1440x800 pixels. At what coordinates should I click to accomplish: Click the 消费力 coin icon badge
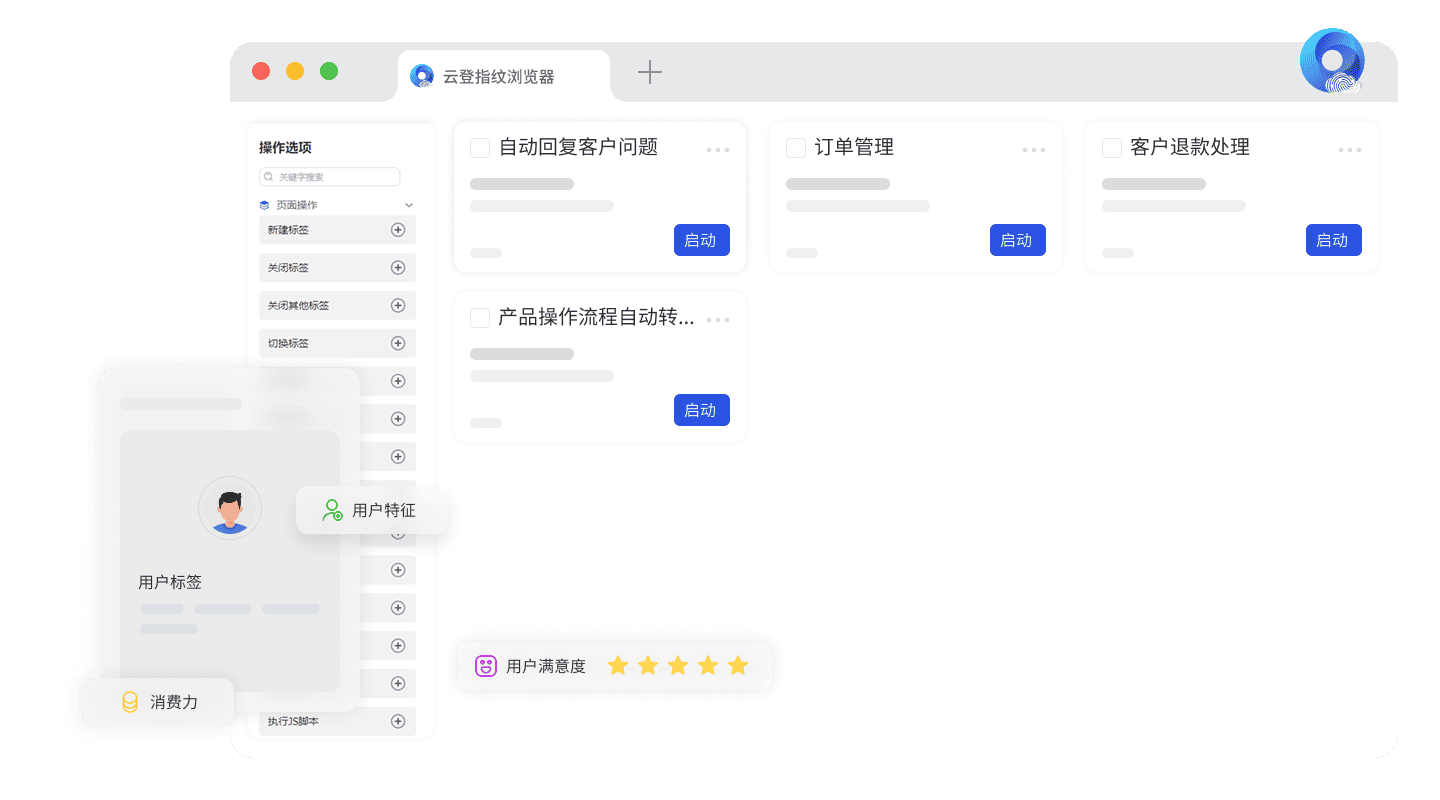pos(130,702)
